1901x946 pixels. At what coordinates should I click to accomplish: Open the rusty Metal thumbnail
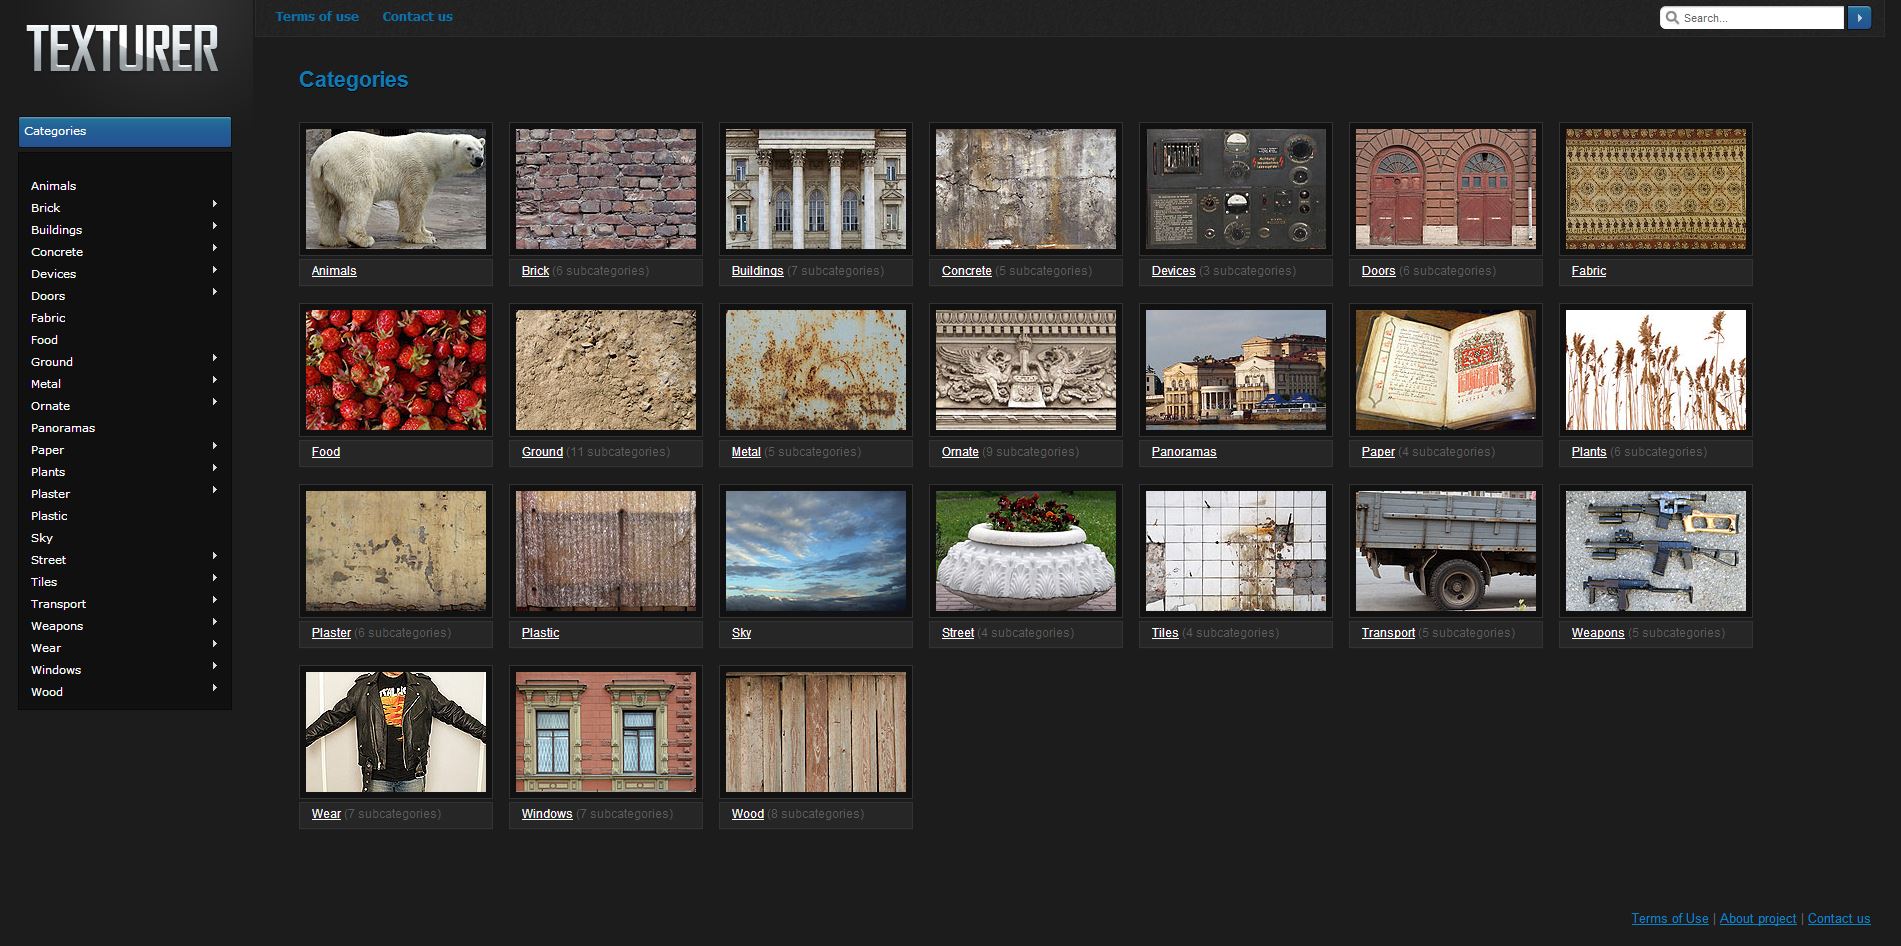[816, 370]
